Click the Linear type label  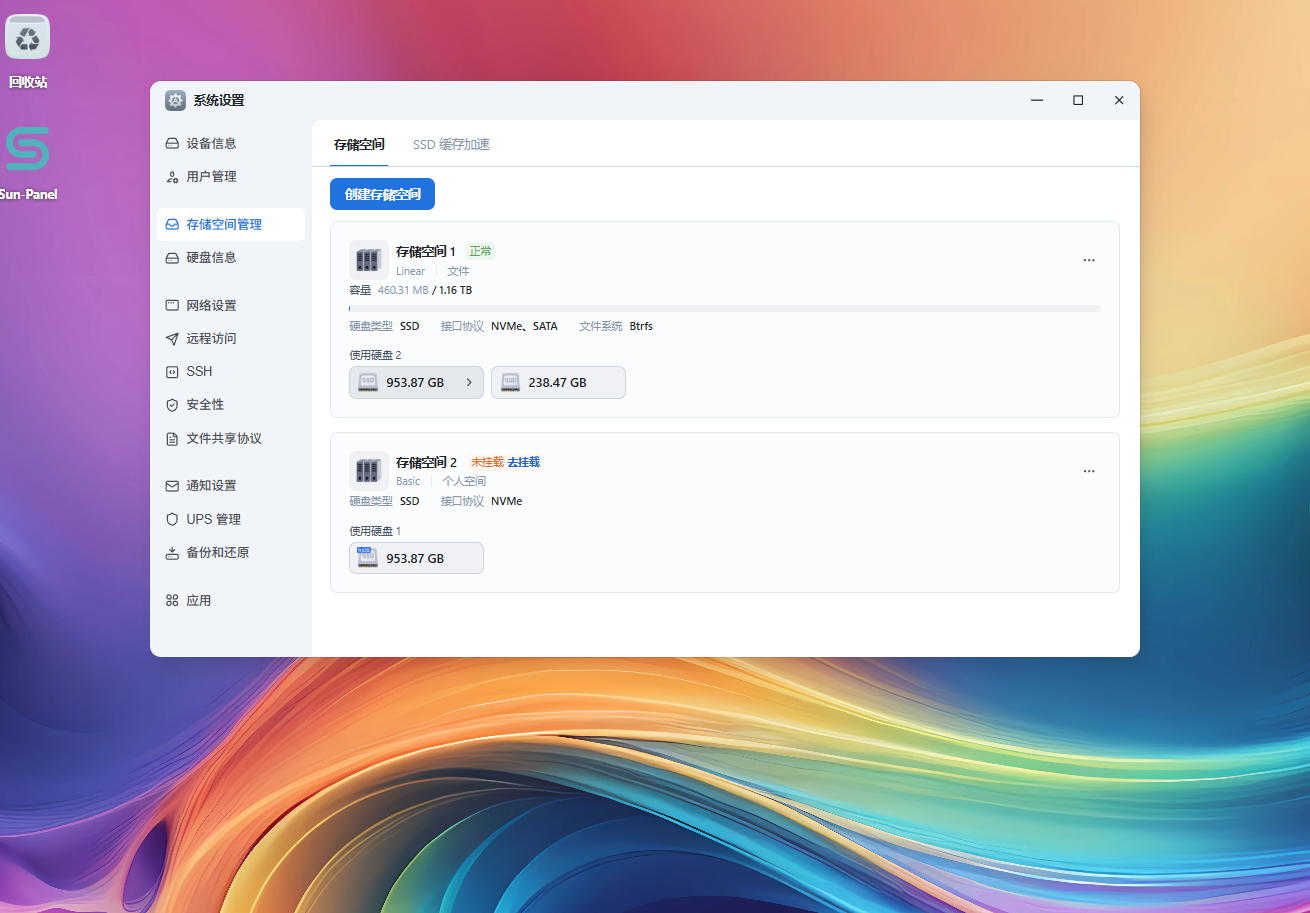(410, 271)
